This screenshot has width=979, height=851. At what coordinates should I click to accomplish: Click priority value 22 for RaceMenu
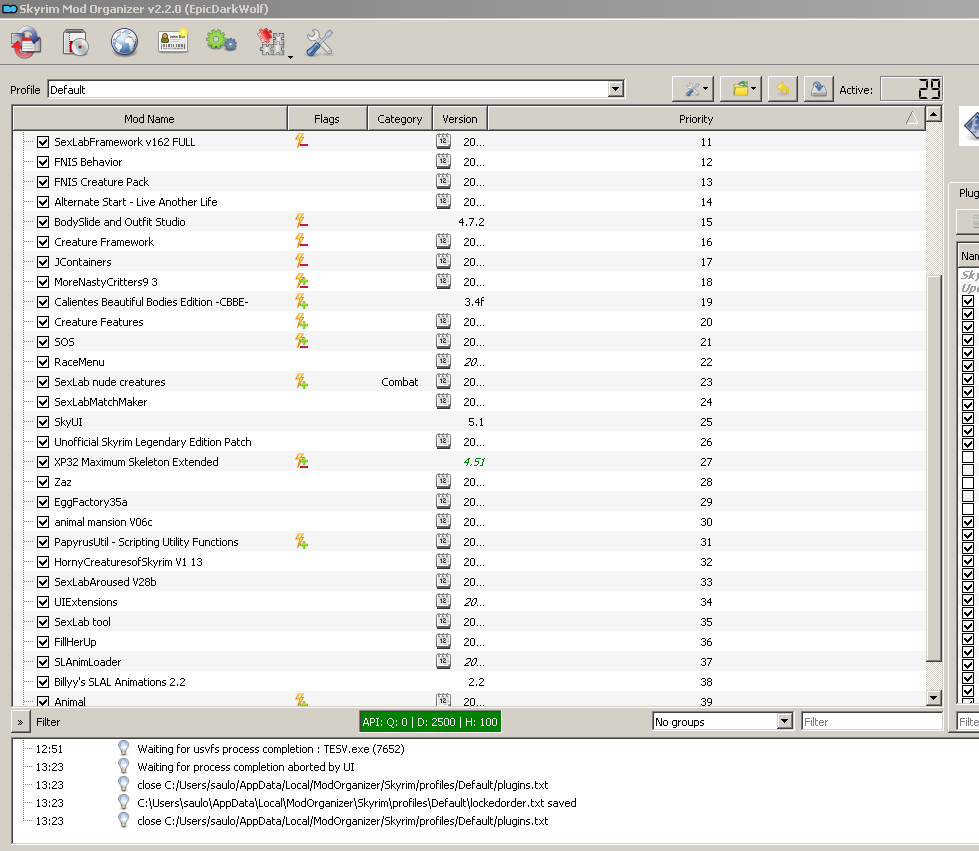(x=706, y=362)
